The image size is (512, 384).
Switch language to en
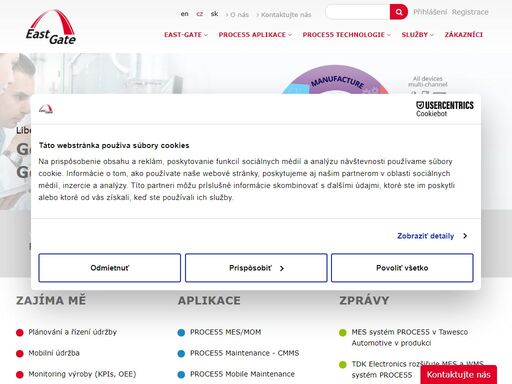(x=184, y=14)
